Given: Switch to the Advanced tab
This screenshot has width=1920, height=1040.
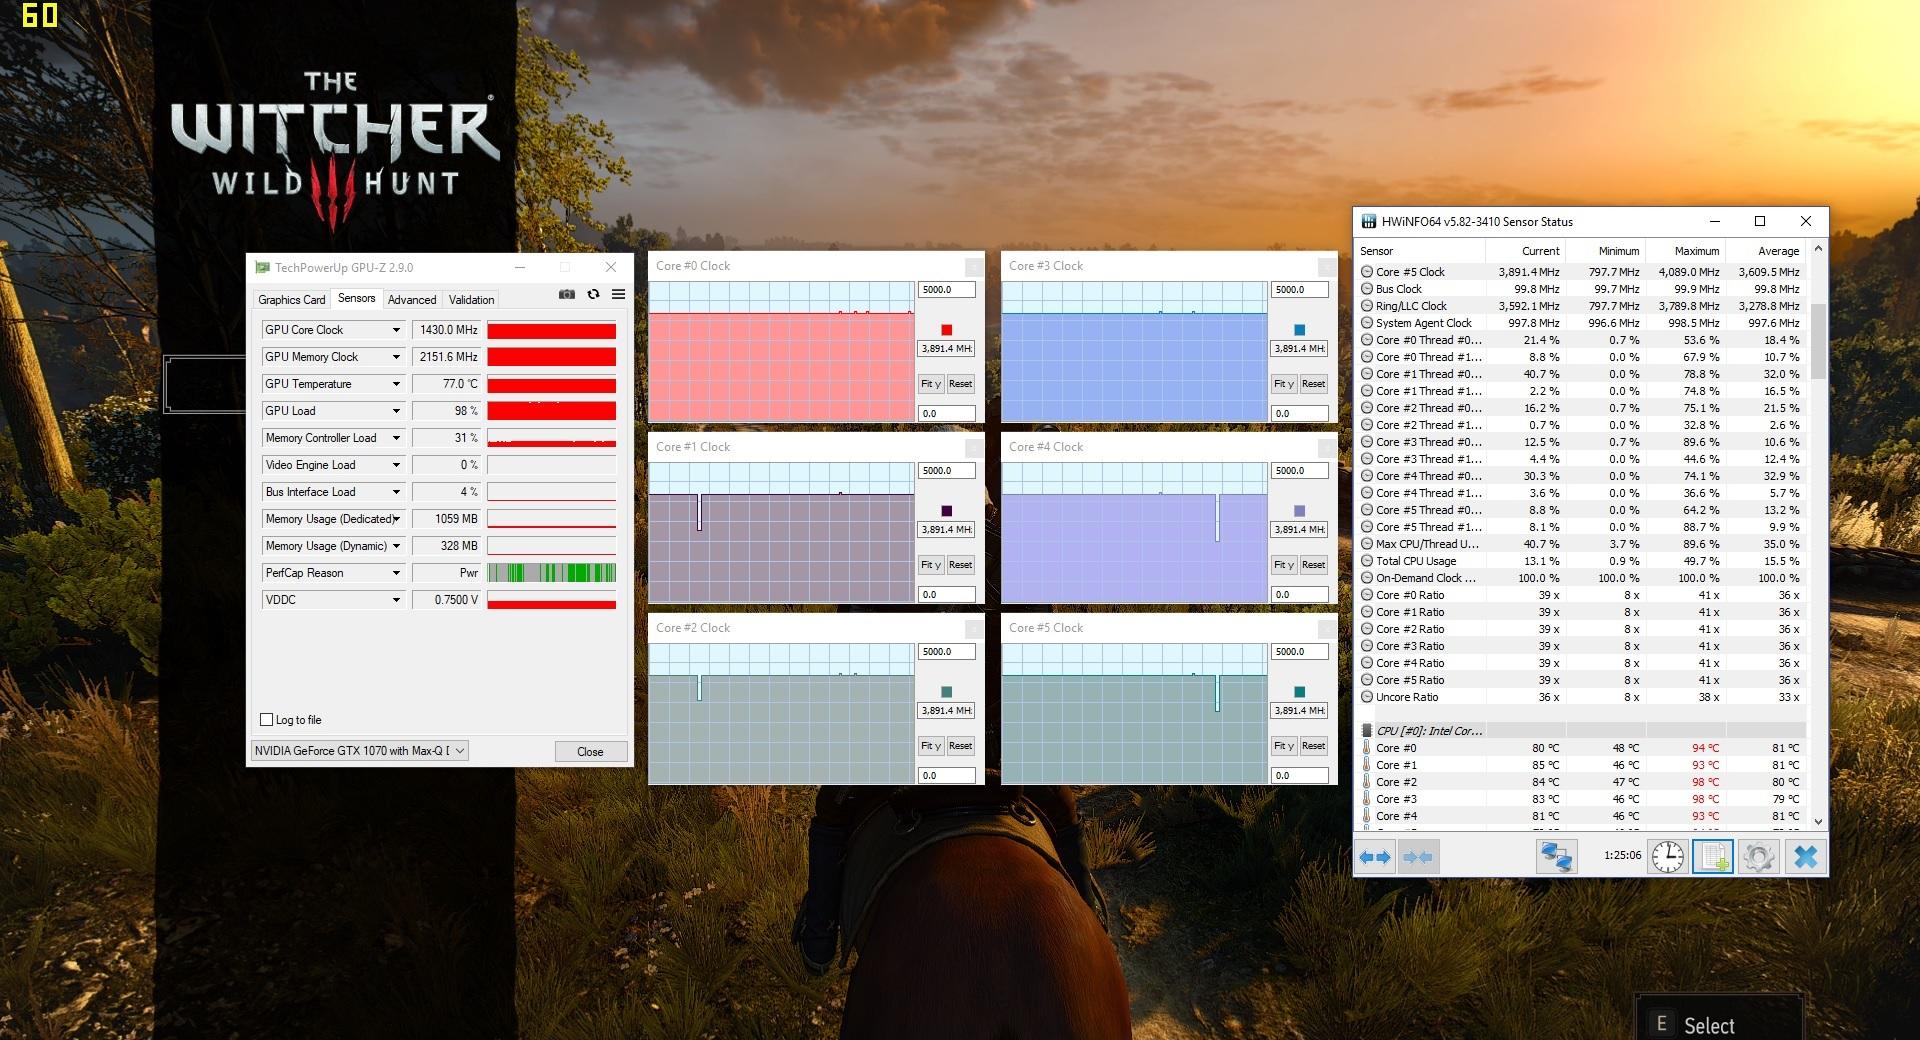Looking at the screenshot, I should pos(412,300).
